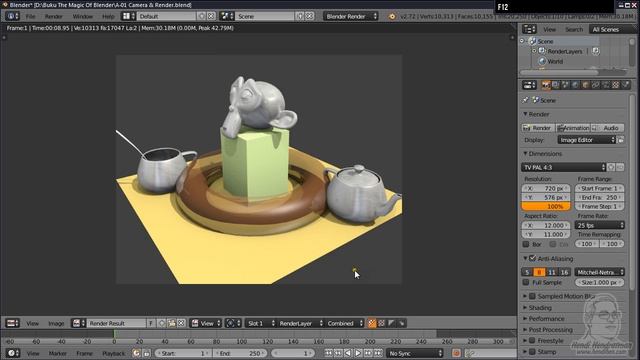Open the 25 fps frame rate dropdown
Viewport: 640px width, 360px height.
click(x=600, y=225)
